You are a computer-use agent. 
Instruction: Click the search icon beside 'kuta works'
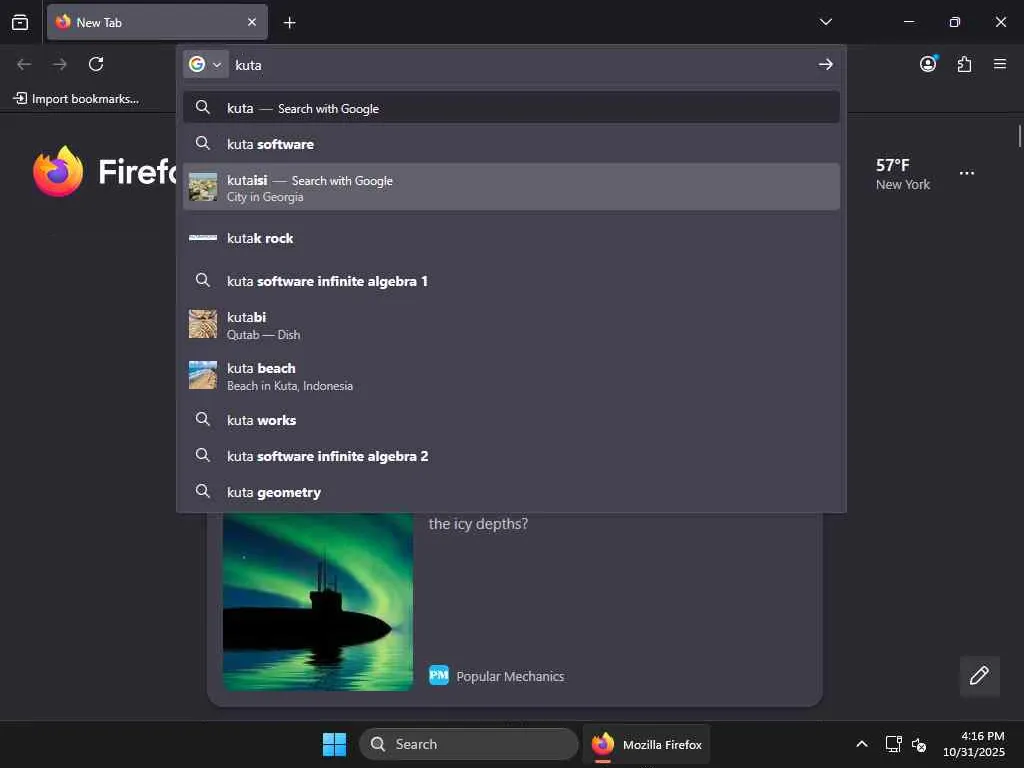tap(203, 419)
